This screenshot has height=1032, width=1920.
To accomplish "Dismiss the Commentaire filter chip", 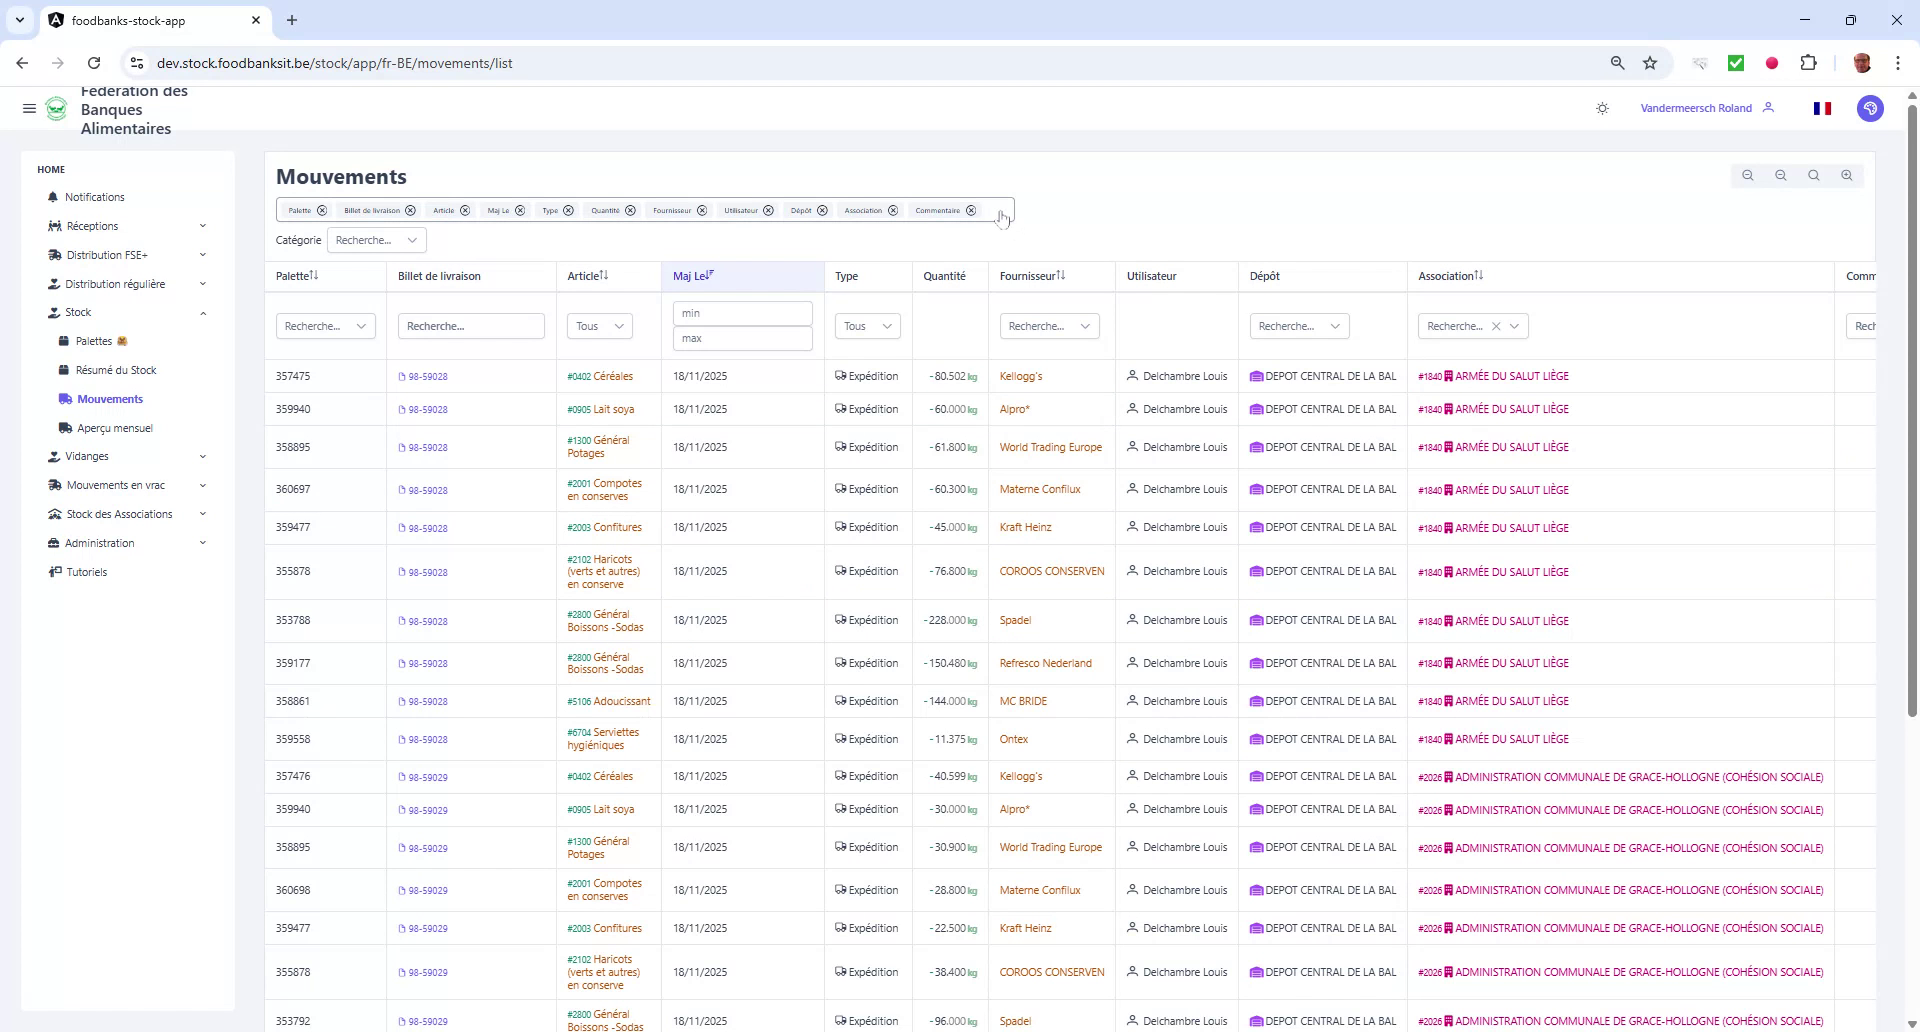I will point(971,211).
